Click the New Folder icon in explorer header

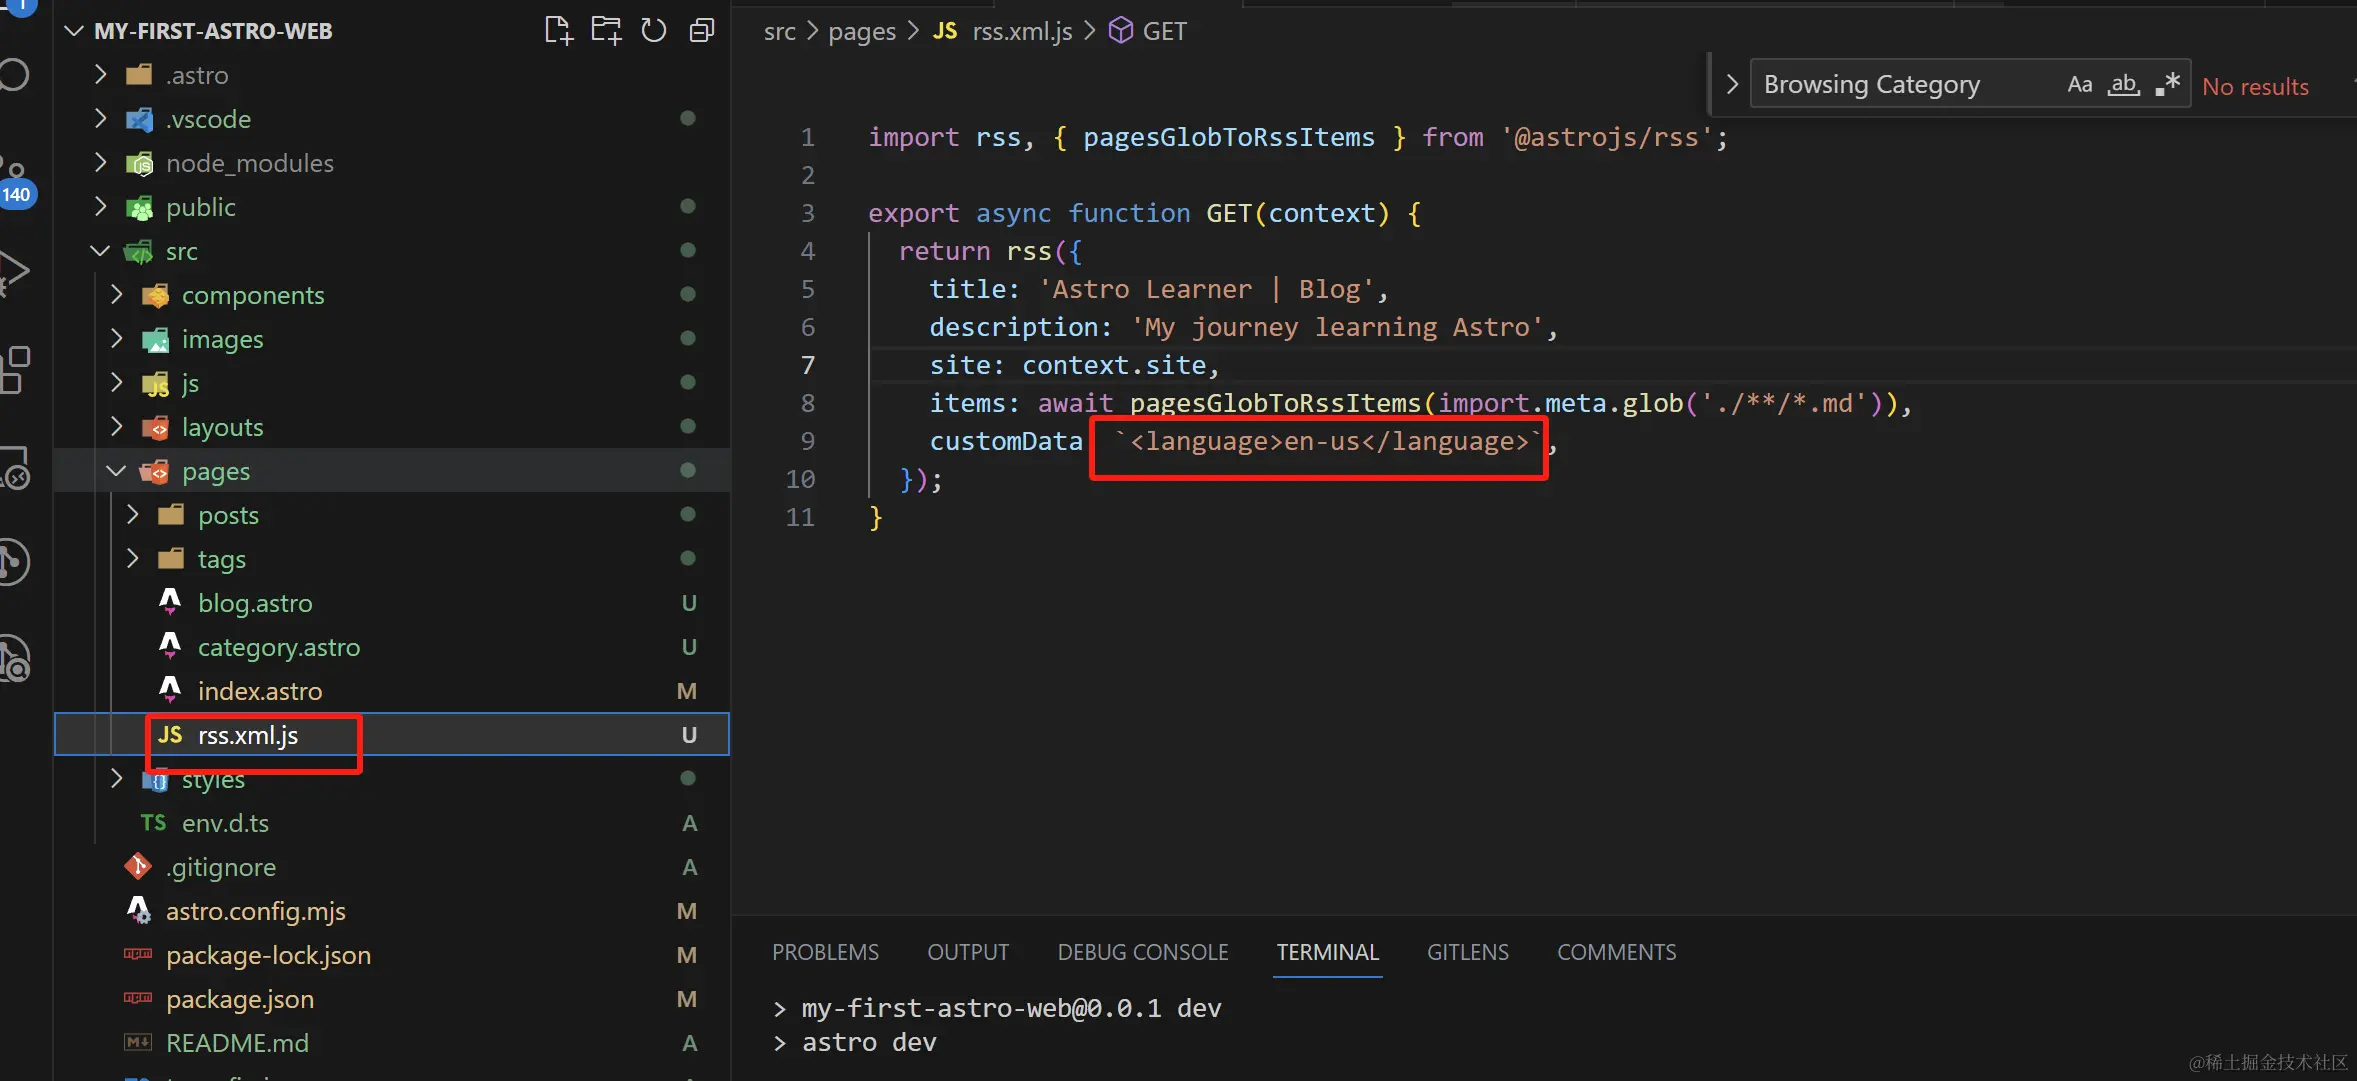606,31
